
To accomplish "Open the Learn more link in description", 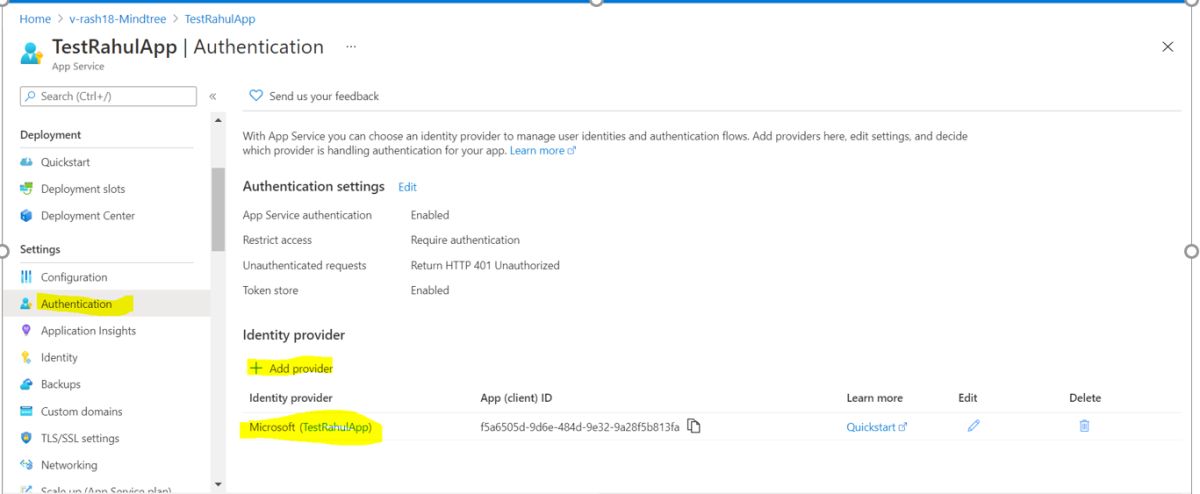I will (x=543, y=151).
